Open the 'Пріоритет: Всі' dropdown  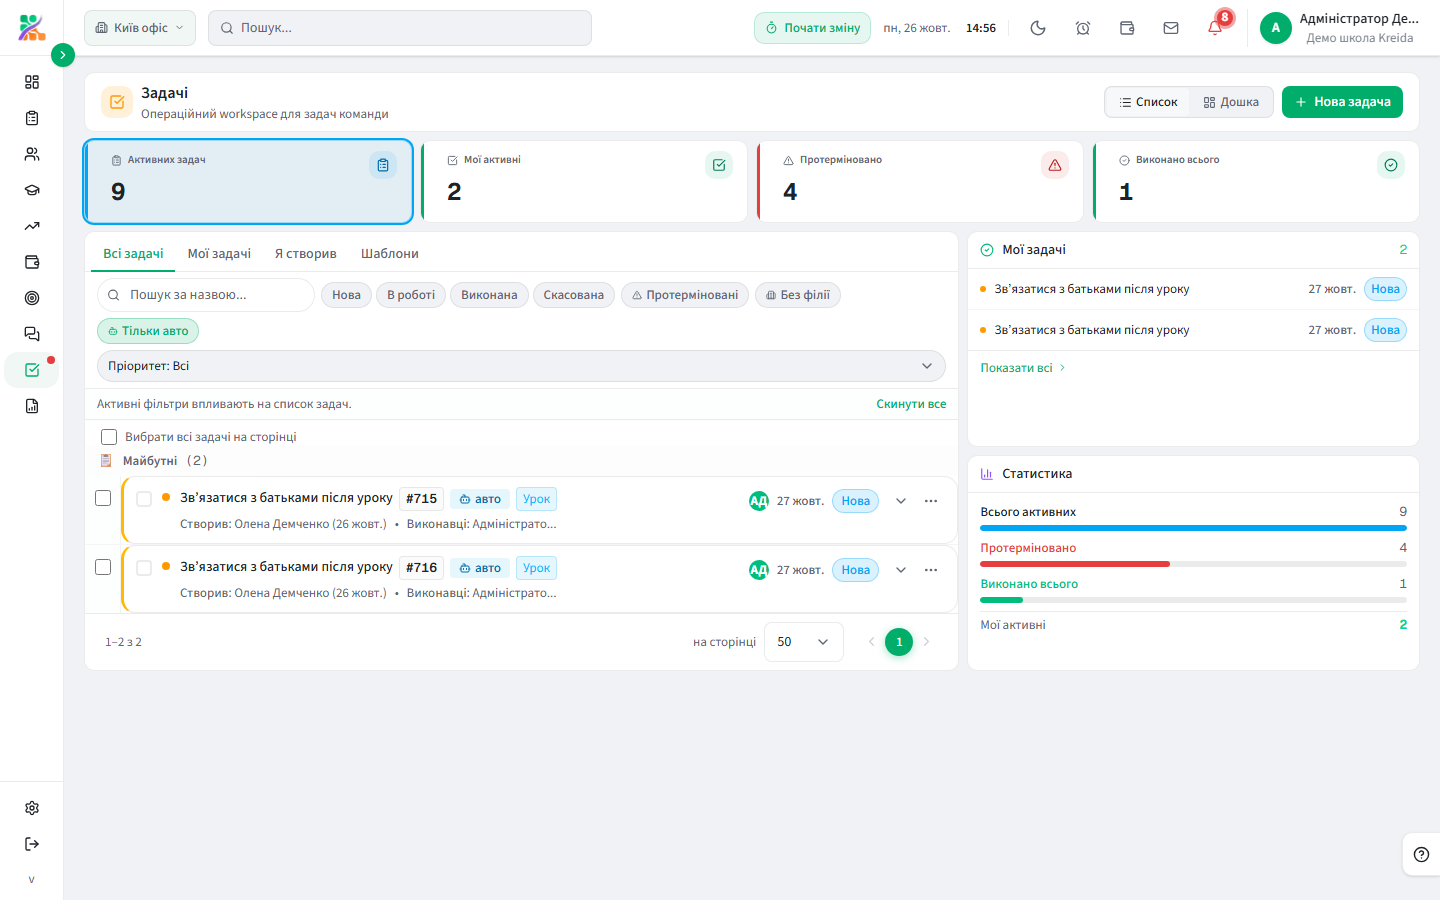tap(521, 366)
